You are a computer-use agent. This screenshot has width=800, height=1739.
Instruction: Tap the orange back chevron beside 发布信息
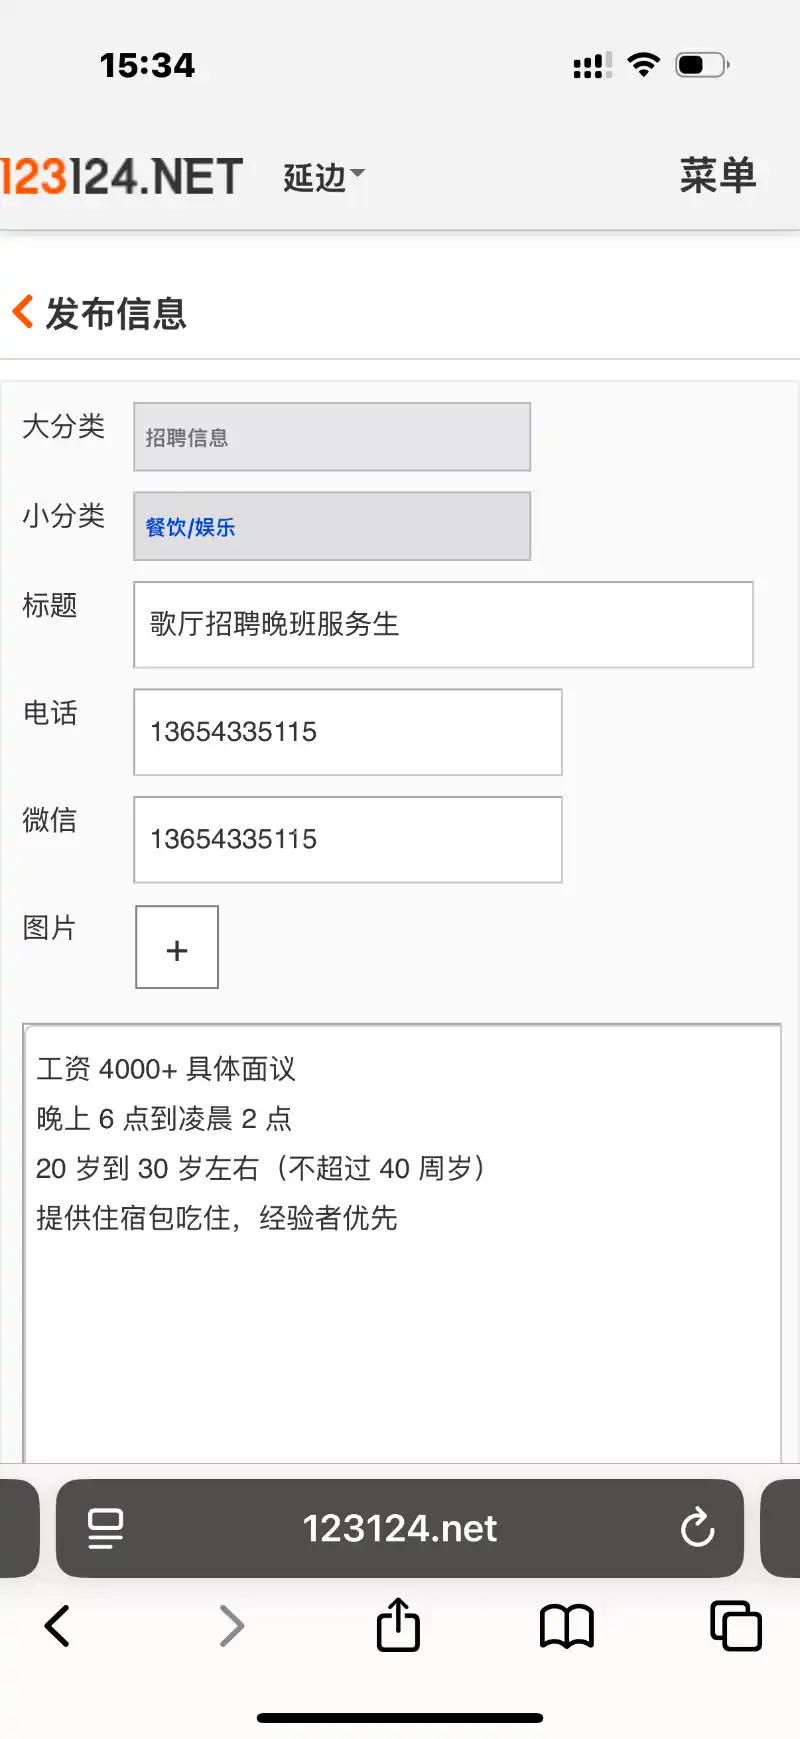coord(23,312)
